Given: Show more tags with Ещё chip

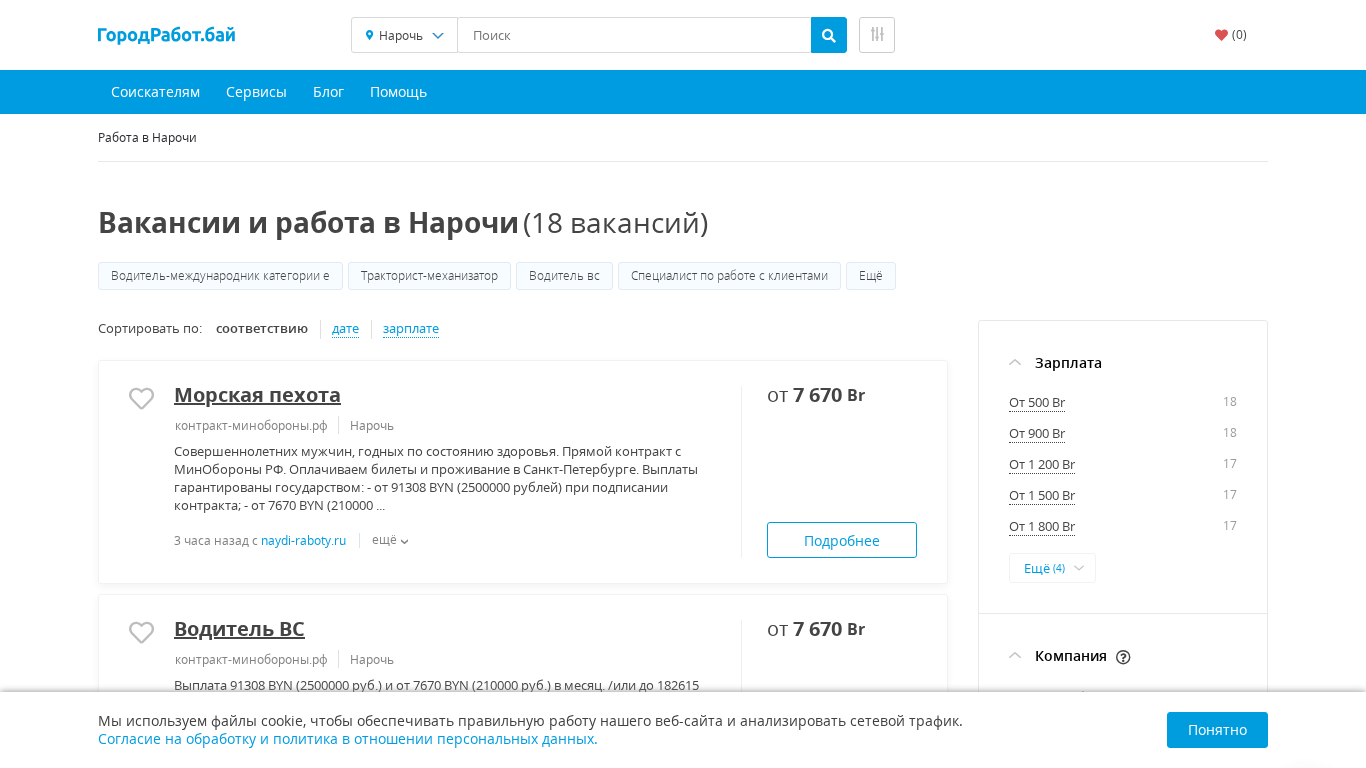Looking at the screenshot, I should pos(871,276).
